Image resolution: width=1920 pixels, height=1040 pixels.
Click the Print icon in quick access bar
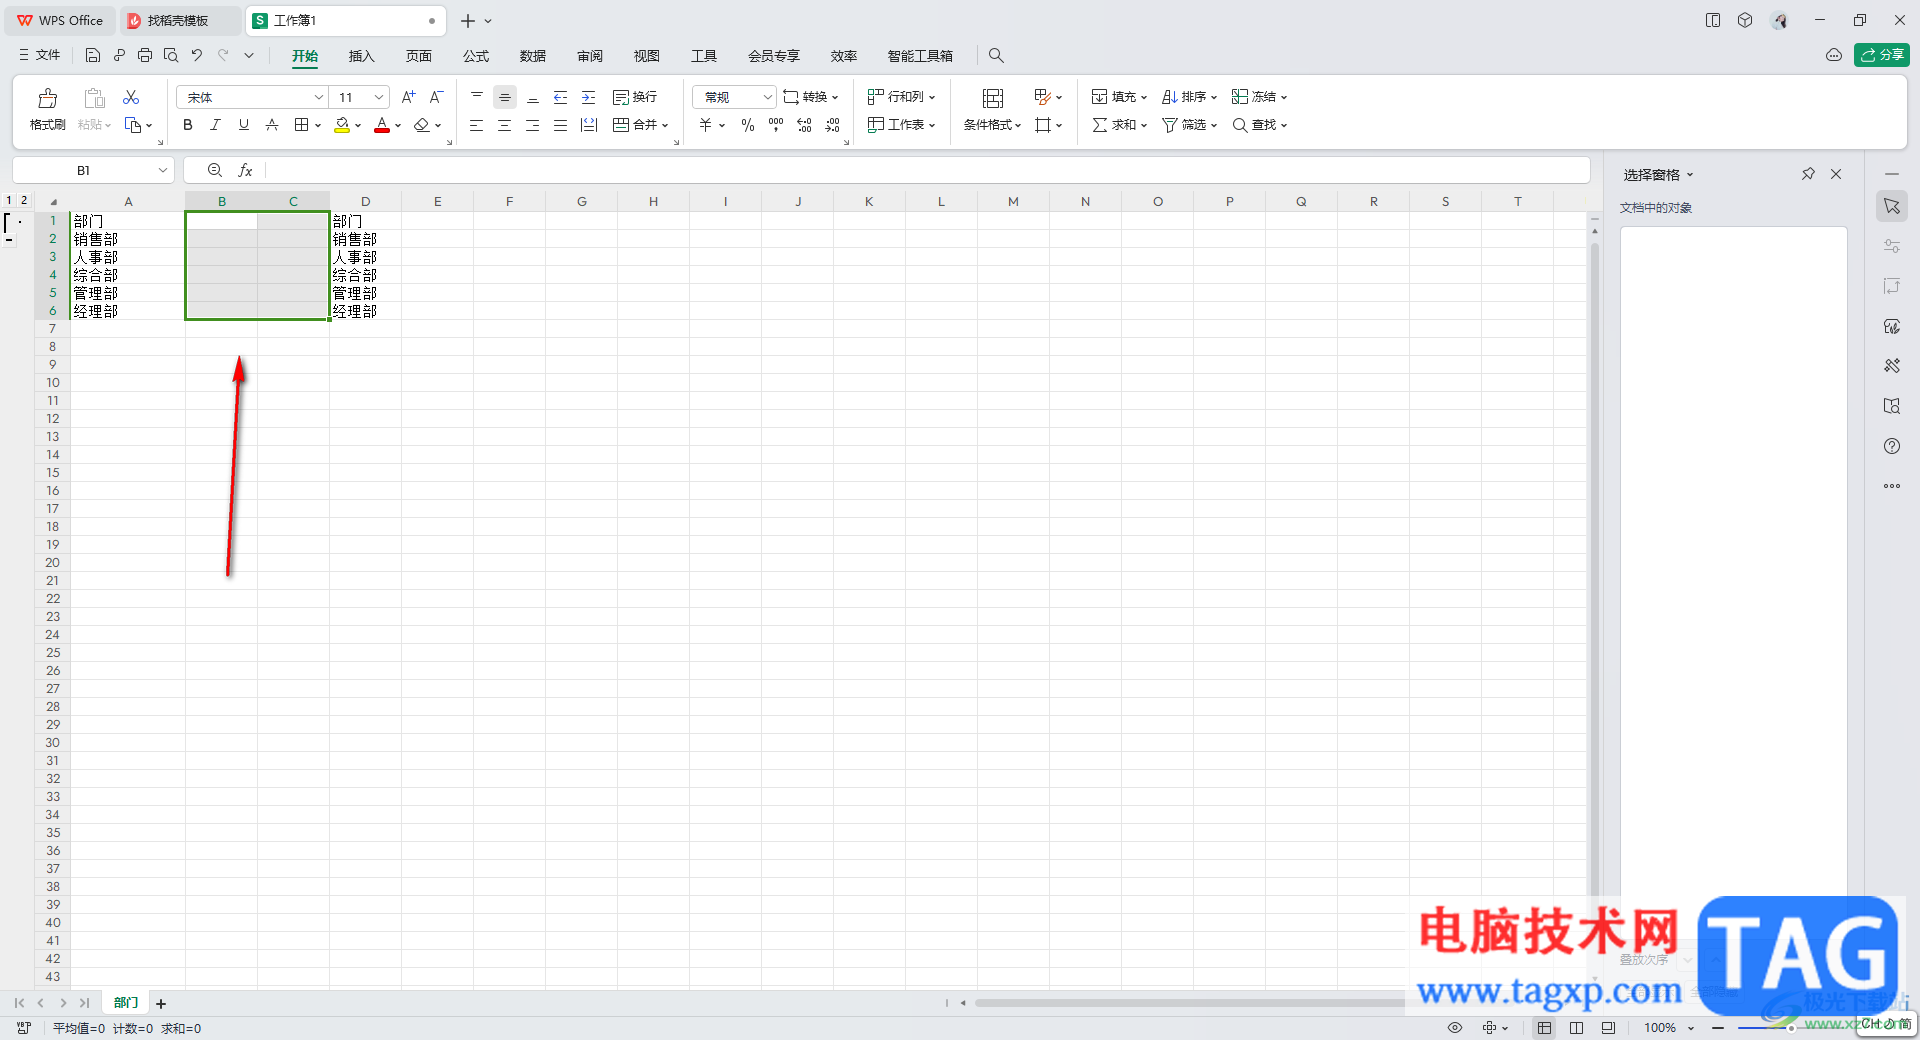click(x=145, y=55)
